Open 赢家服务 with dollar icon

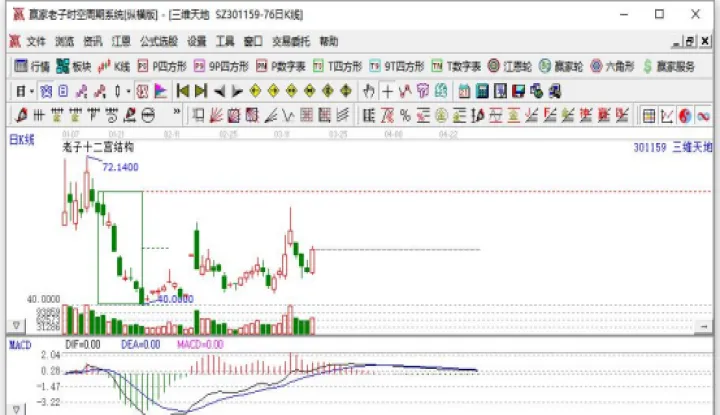(669, 67)
